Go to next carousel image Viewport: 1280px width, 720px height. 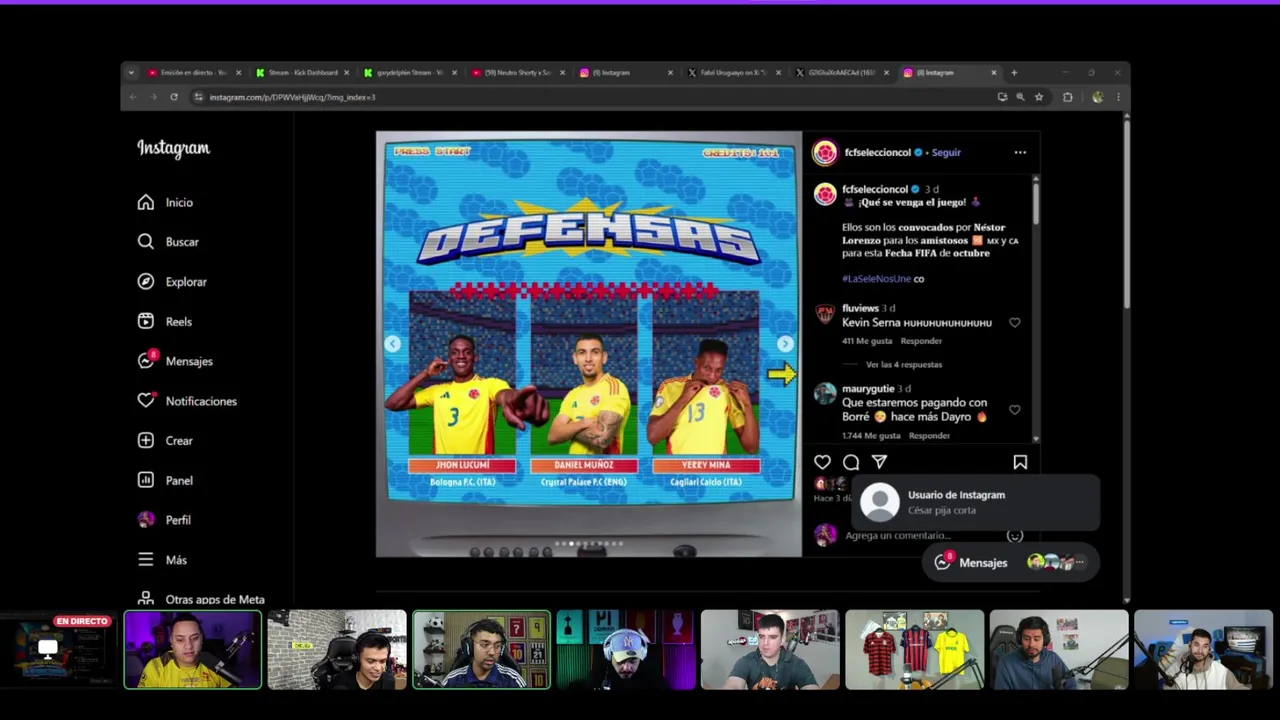(x=785, y=344)
